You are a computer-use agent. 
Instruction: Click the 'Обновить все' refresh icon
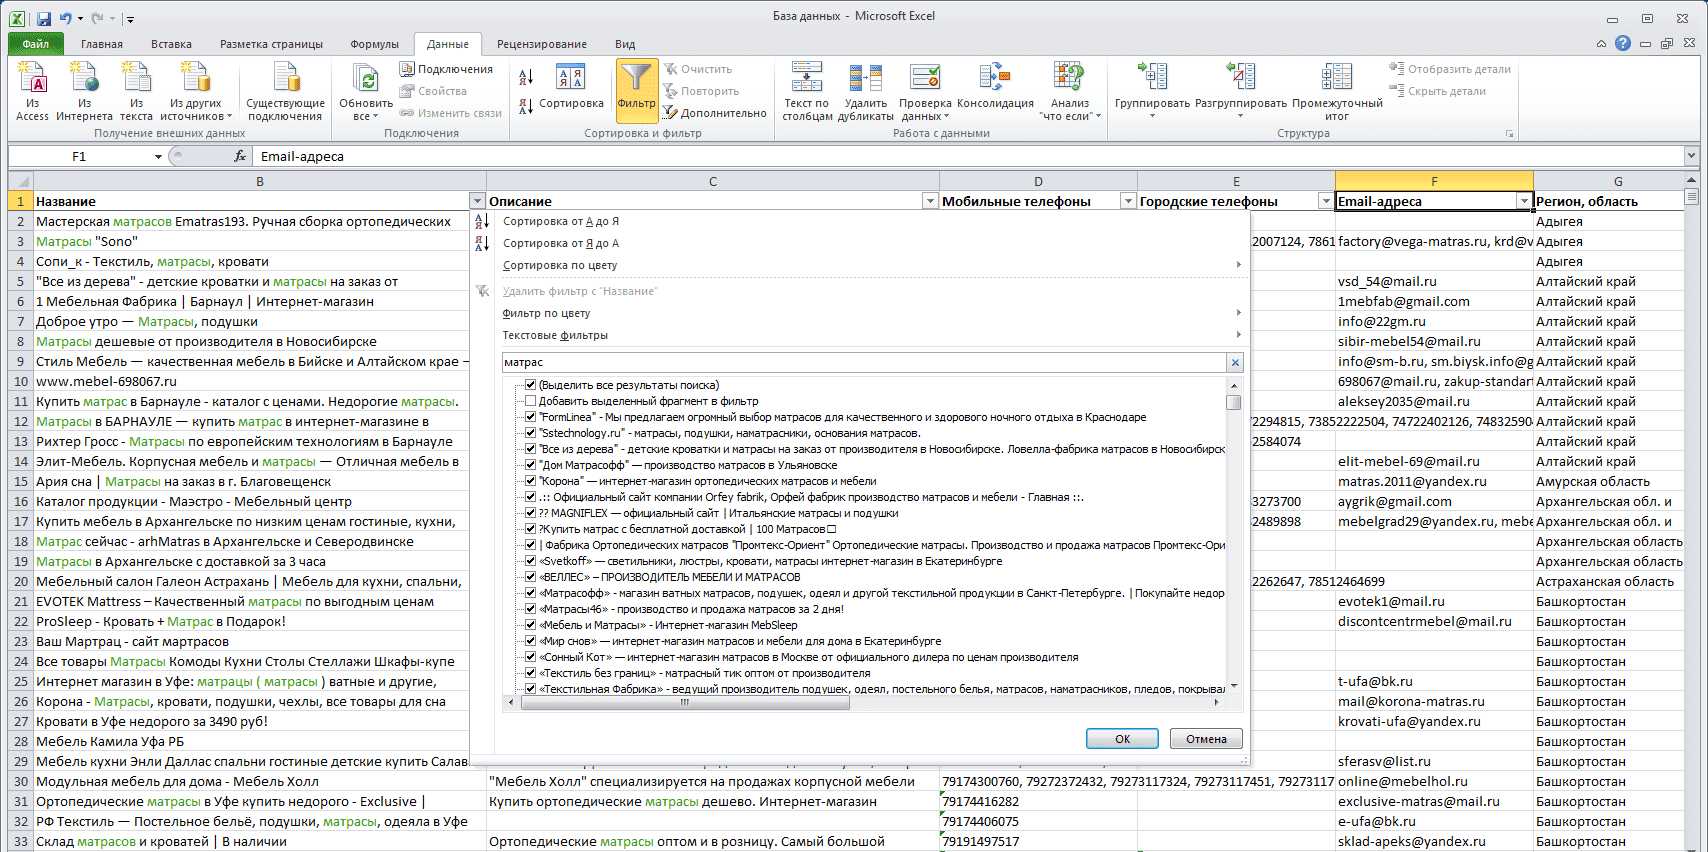(x=366, y=91)
